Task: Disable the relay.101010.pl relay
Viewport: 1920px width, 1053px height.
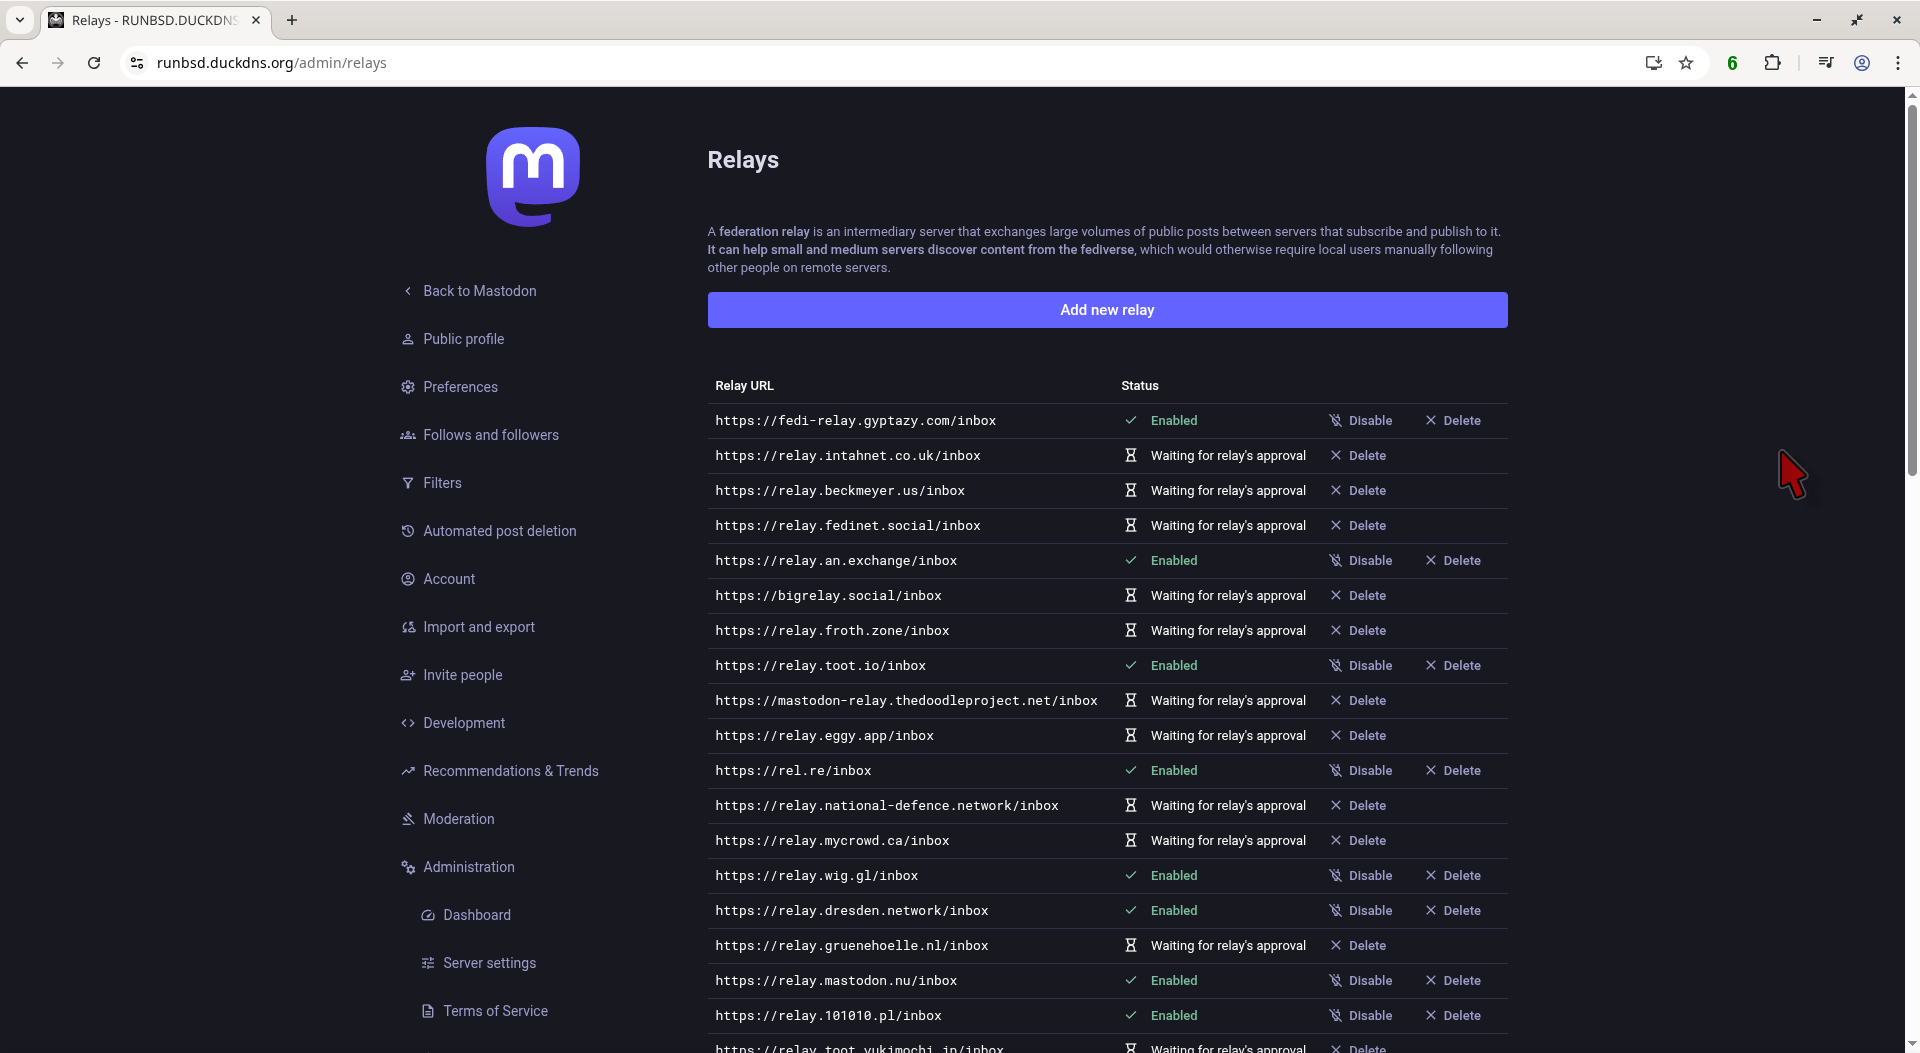Action: (x=1360, y=1016)
